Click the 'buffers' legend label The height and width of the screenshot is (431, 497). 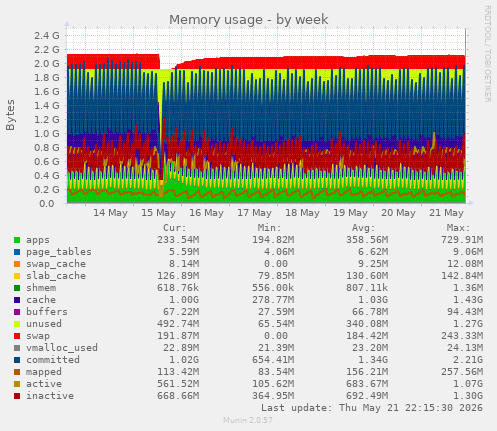pyautogui.click(x=47, y=312)
